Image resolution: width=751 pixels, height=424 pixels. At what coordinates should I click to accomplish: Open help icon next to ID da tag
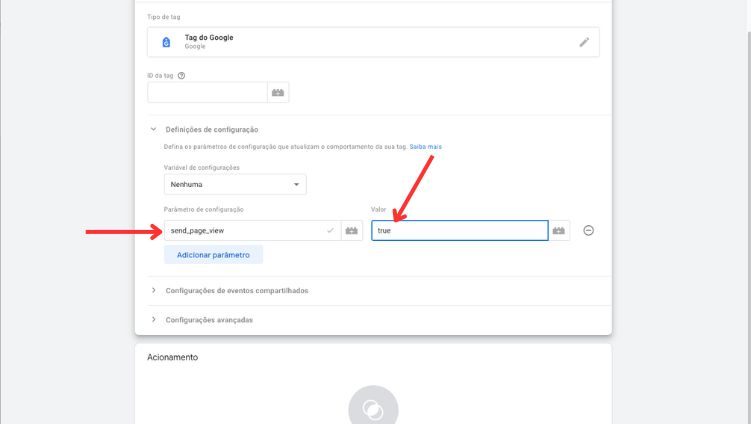(182, 76)
